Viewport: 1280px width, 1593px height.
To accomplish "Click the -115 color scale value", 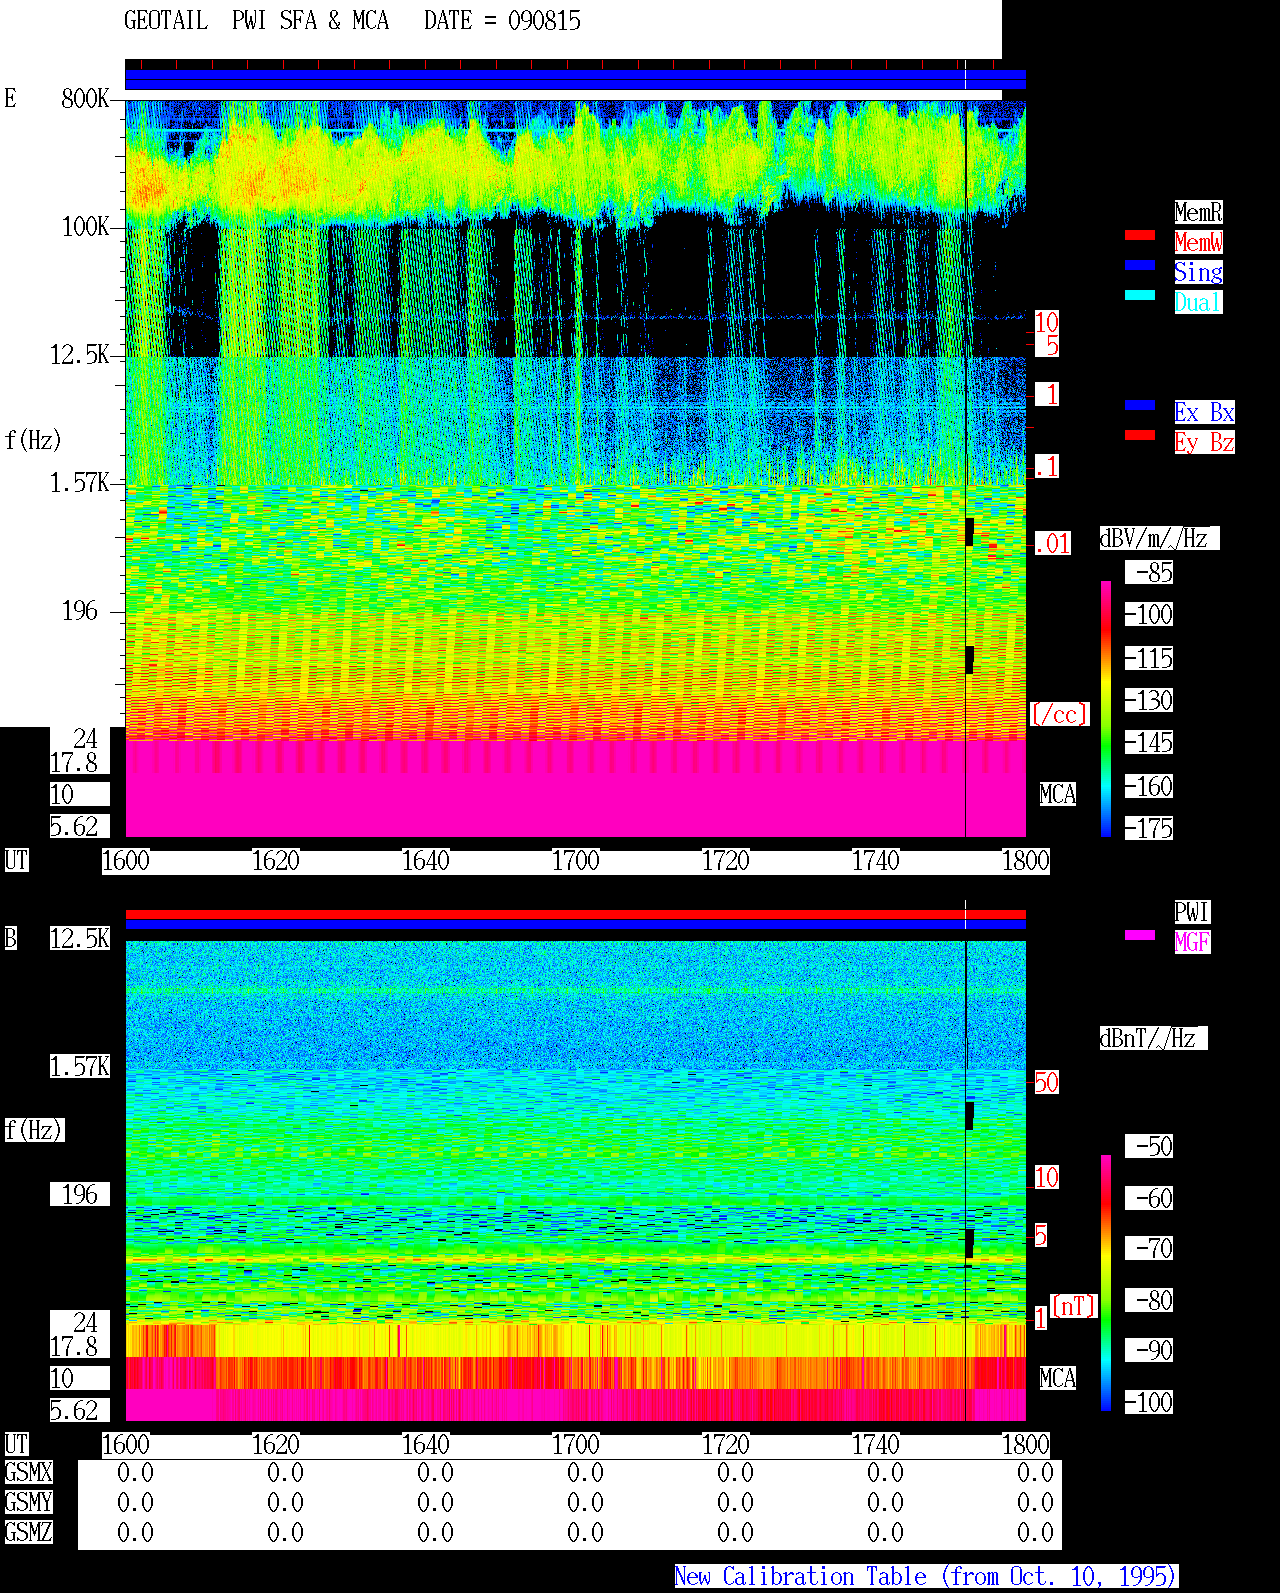I will (1149, 658).
